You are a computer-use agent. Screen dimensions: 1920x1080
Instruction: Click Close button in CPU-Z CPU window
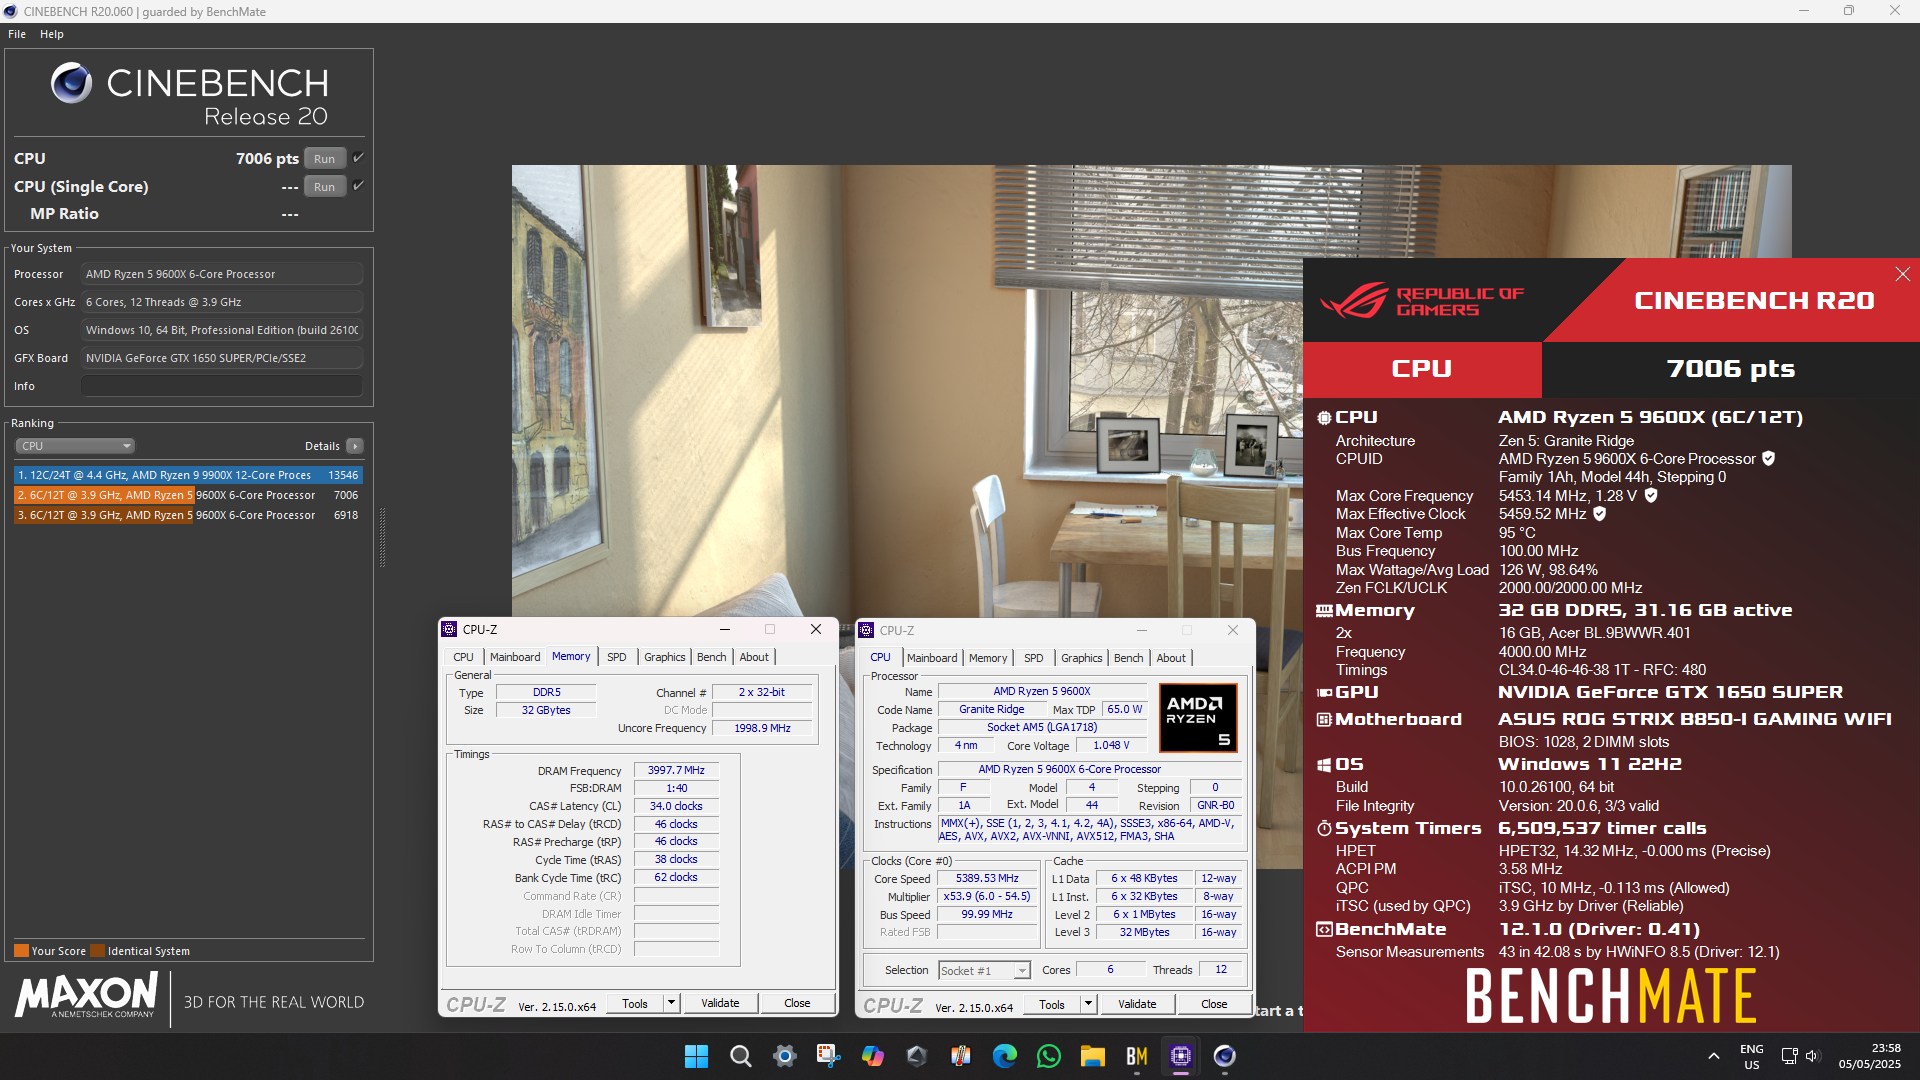click(1214, 1004)
